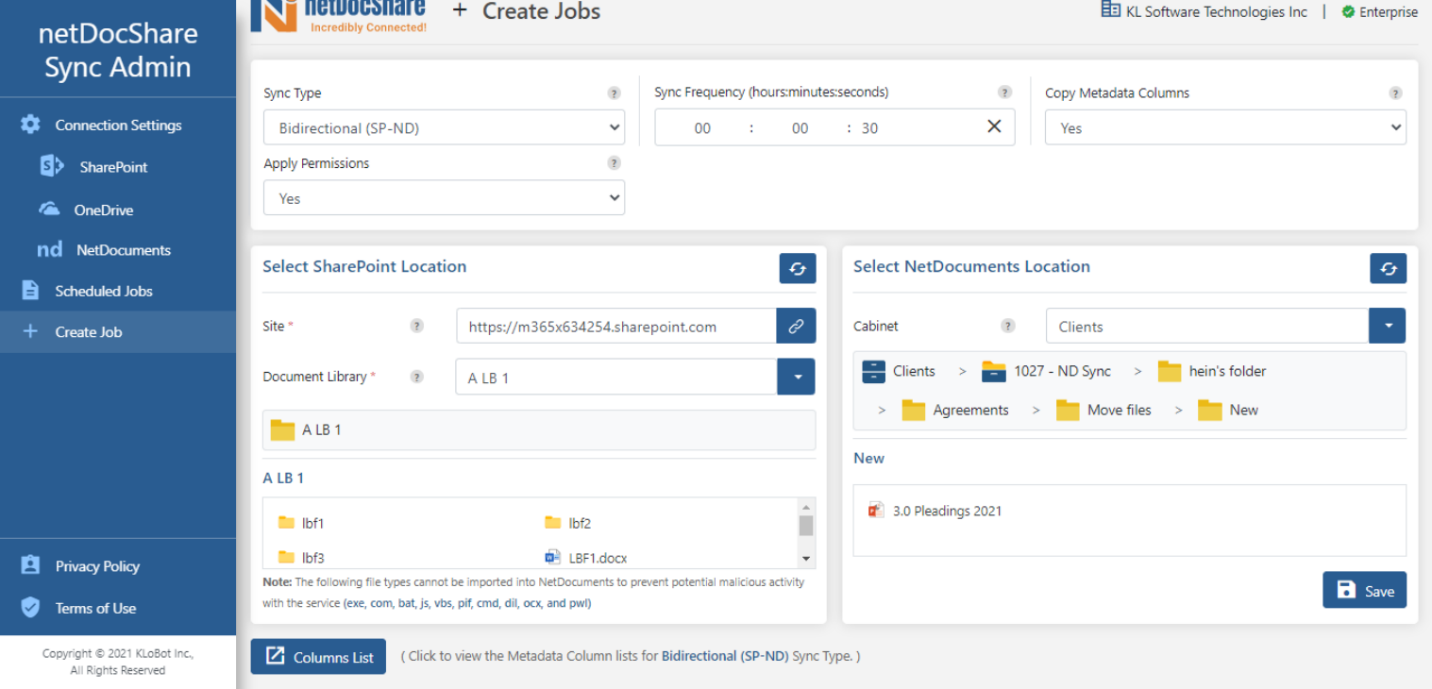Open Connection Settings in the sidebar
1432x689 pixels.
pos(118,125)
